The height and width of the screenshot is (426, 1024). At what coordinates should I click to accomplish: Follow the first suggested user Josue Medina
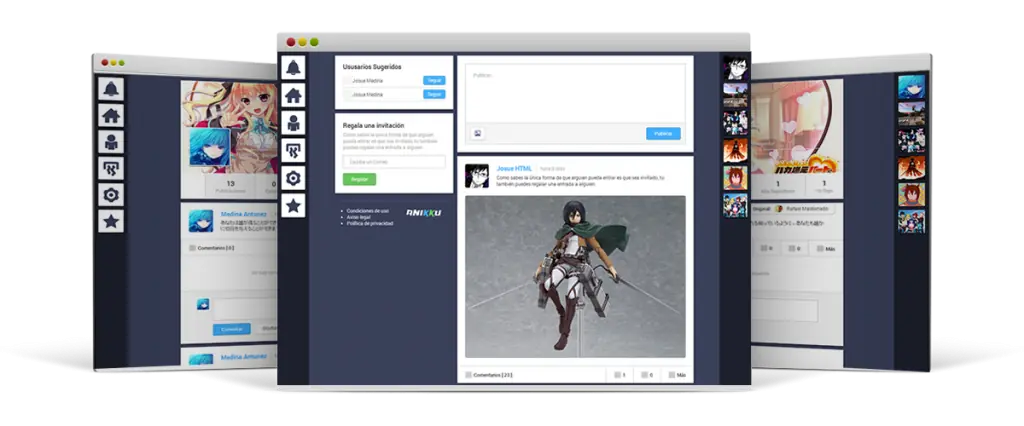point(434,80)
